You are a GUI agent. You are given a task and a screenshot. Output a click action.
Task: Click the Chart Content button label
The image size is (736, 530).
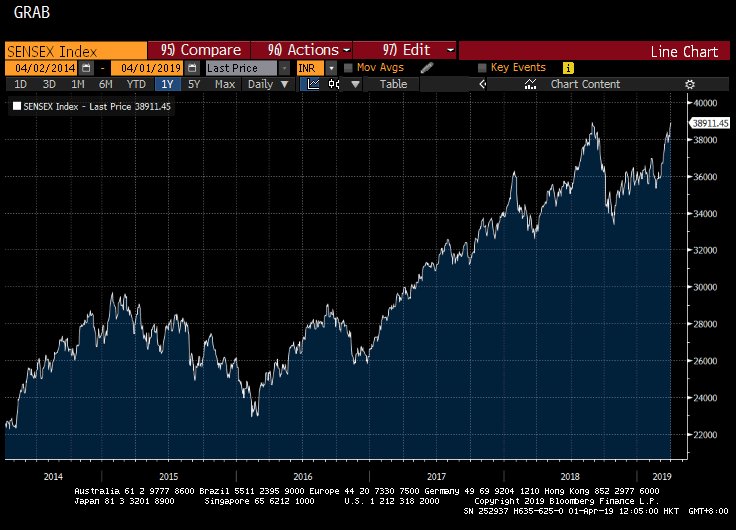point(585,84)
